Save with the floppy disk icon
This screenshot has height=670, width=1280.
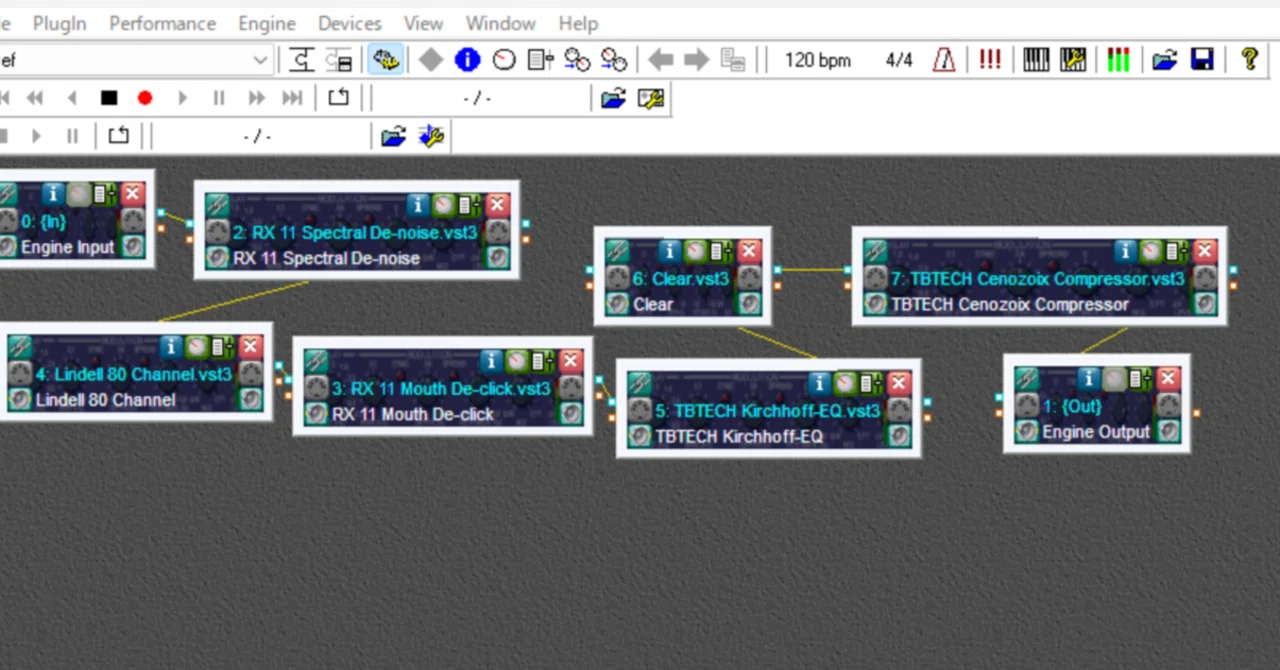click(x=1202, y=60)
